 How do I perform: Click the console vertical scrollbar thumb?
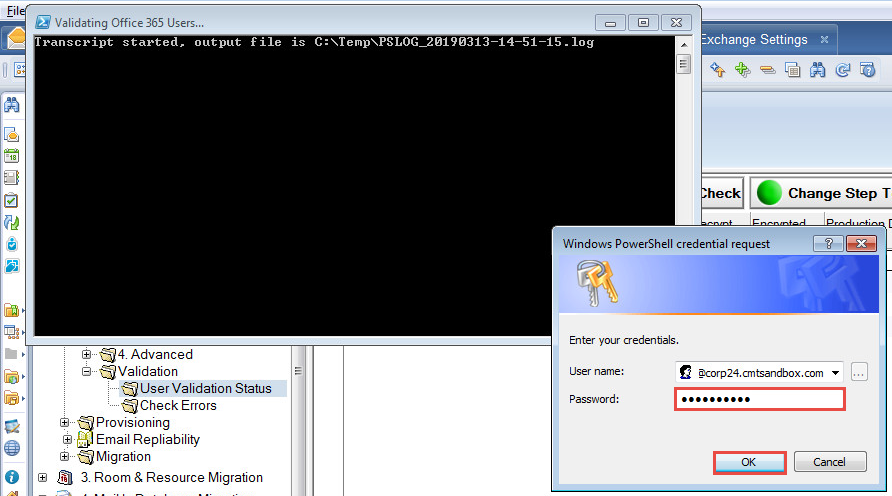pos(684,64)
